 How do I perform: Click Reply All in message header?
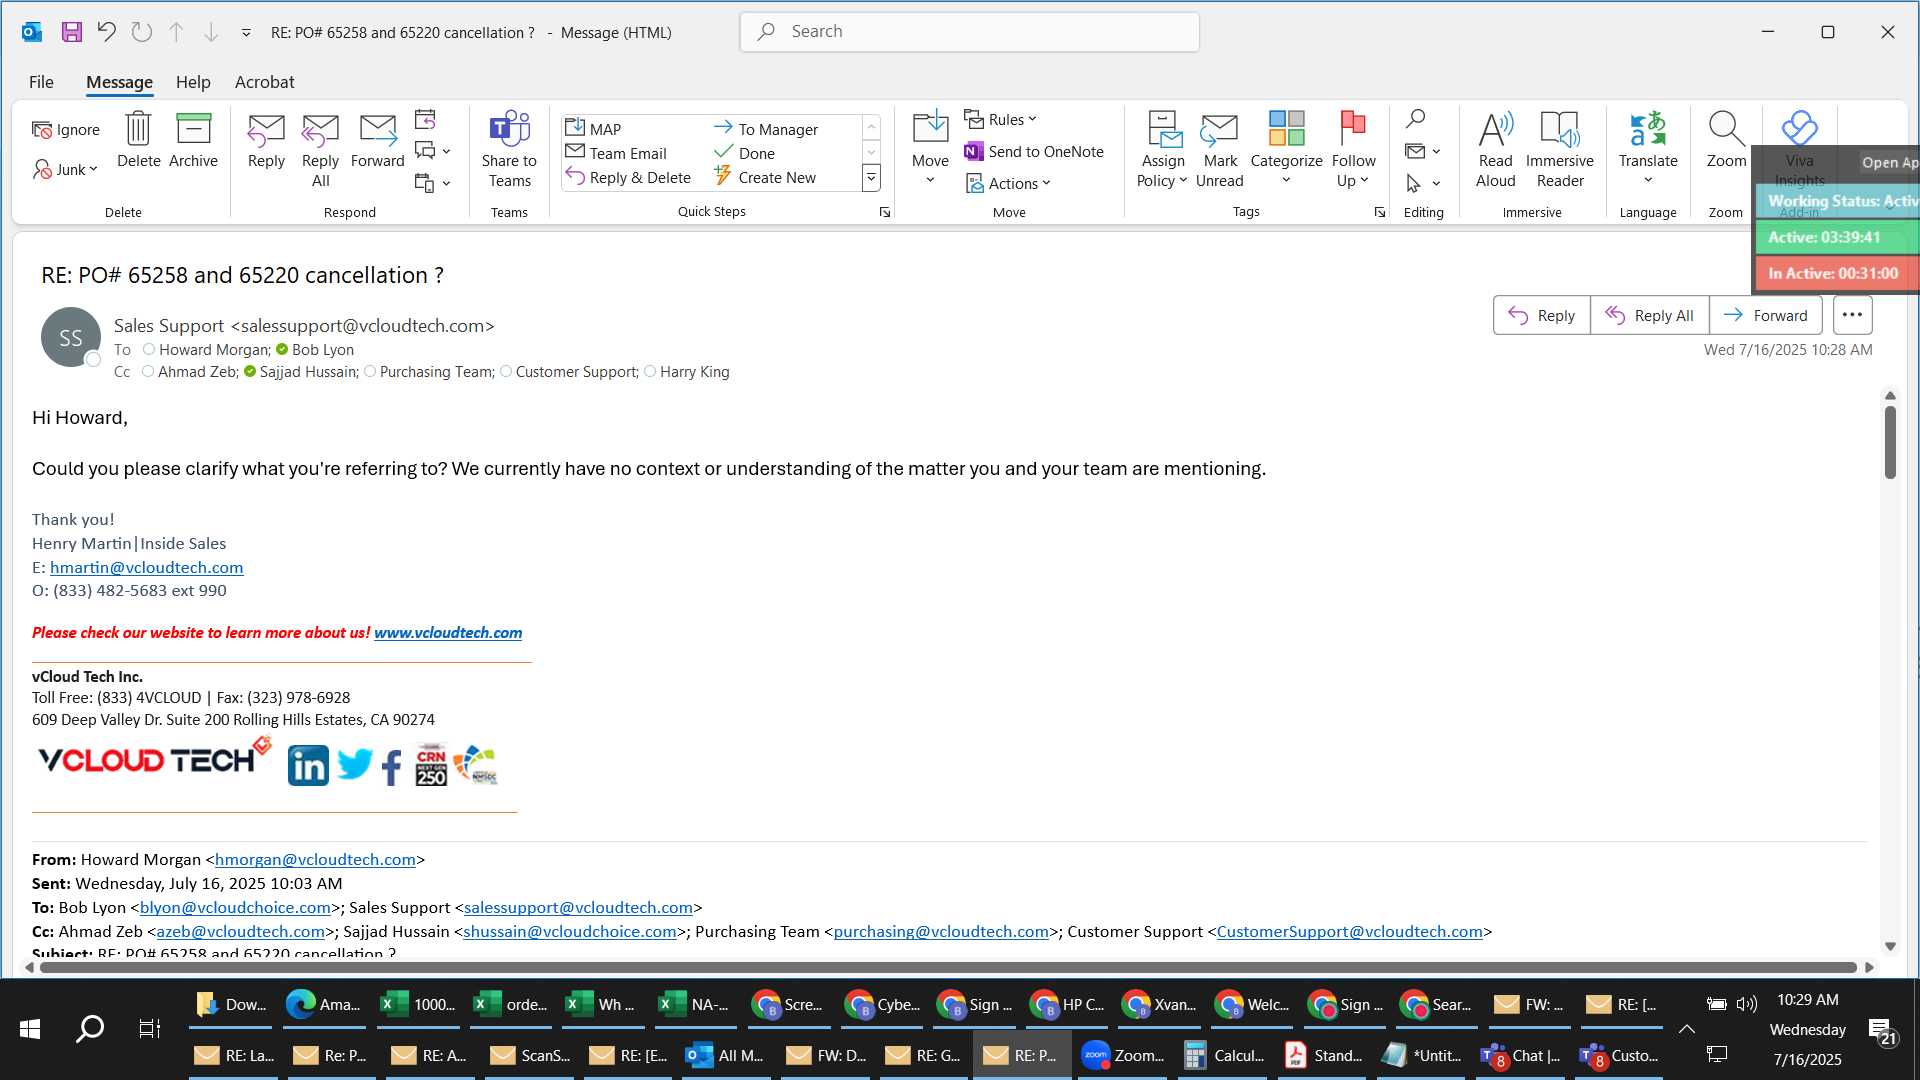pyautogui.click(x=1649, y=316)
